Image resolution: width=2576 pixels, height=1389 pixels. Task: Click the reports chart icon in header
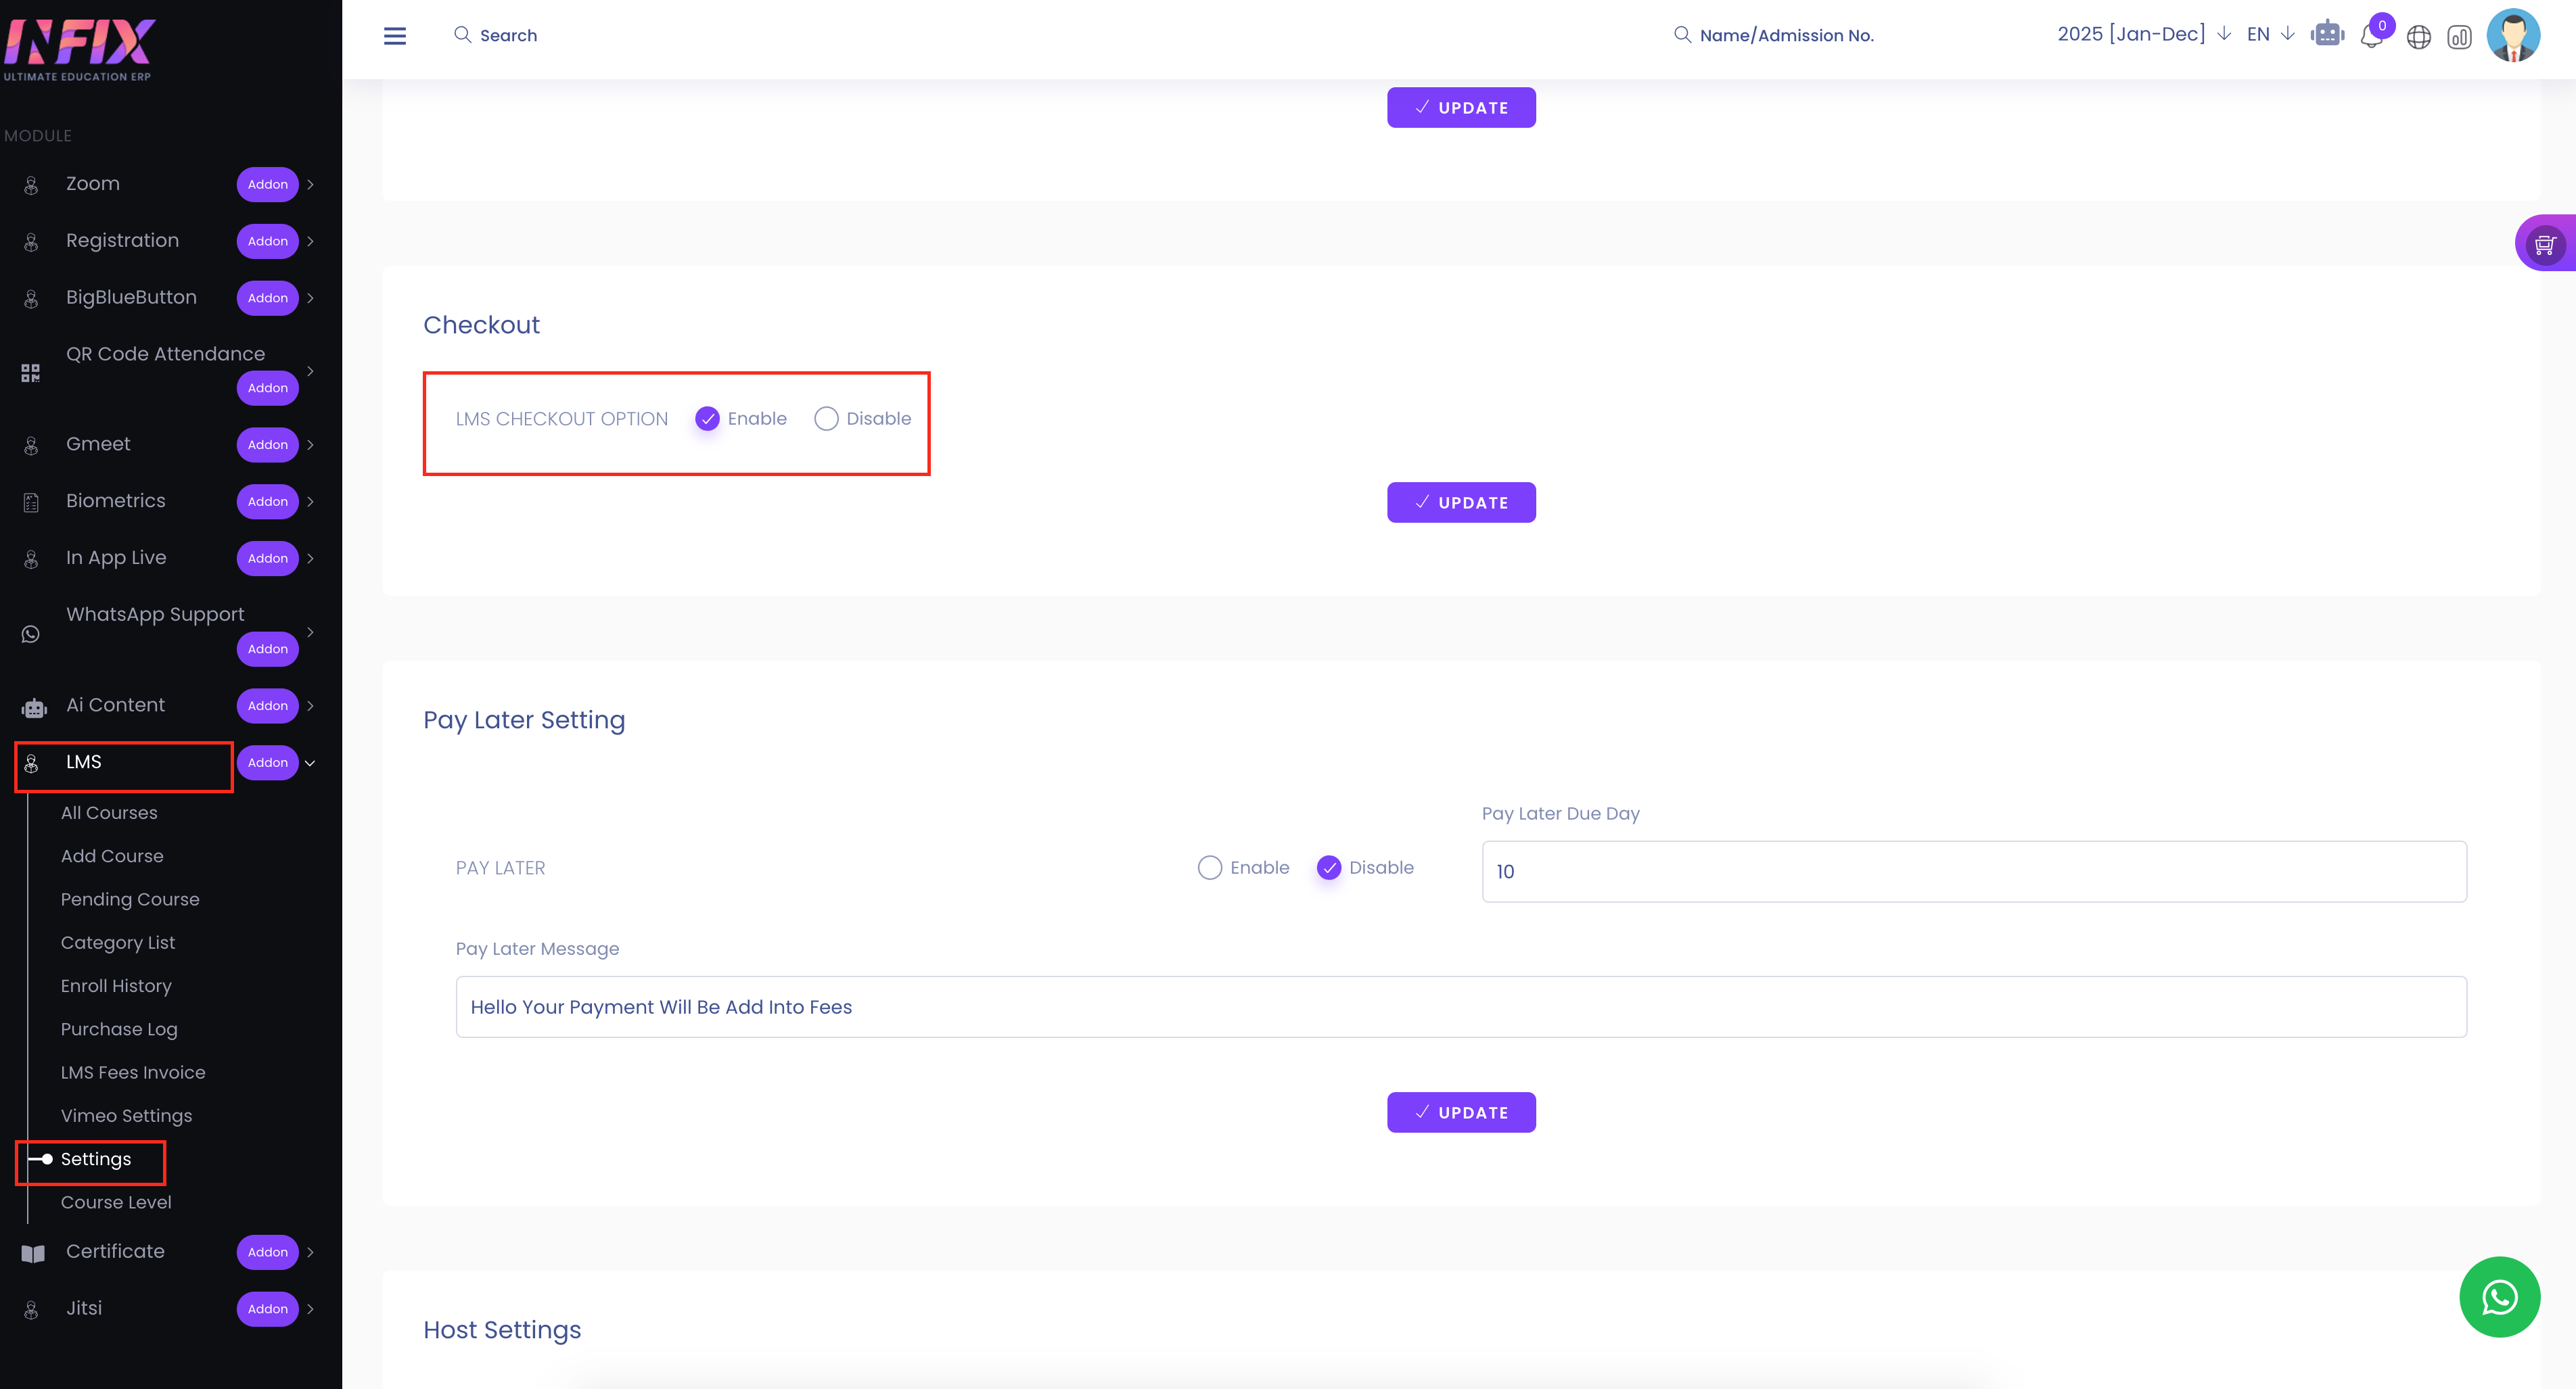pos(2459,37)
